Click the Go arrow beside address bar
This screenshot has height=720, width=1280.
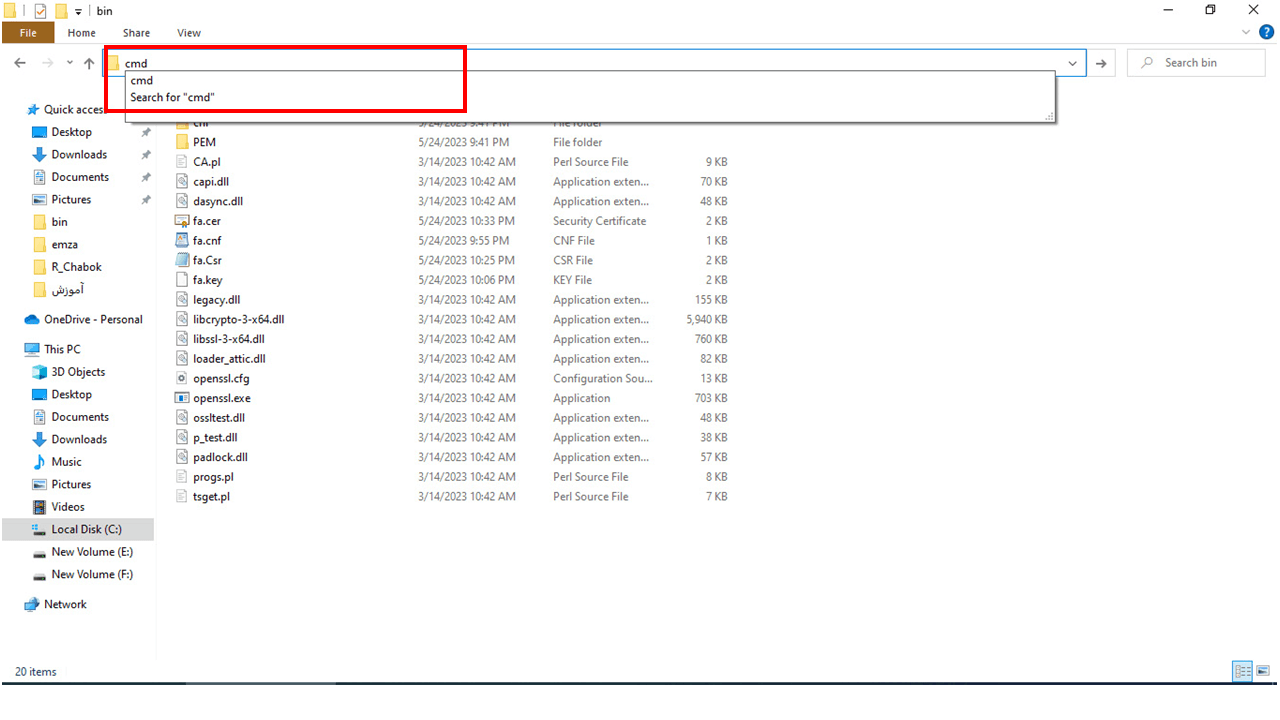tap(1101, 63)
